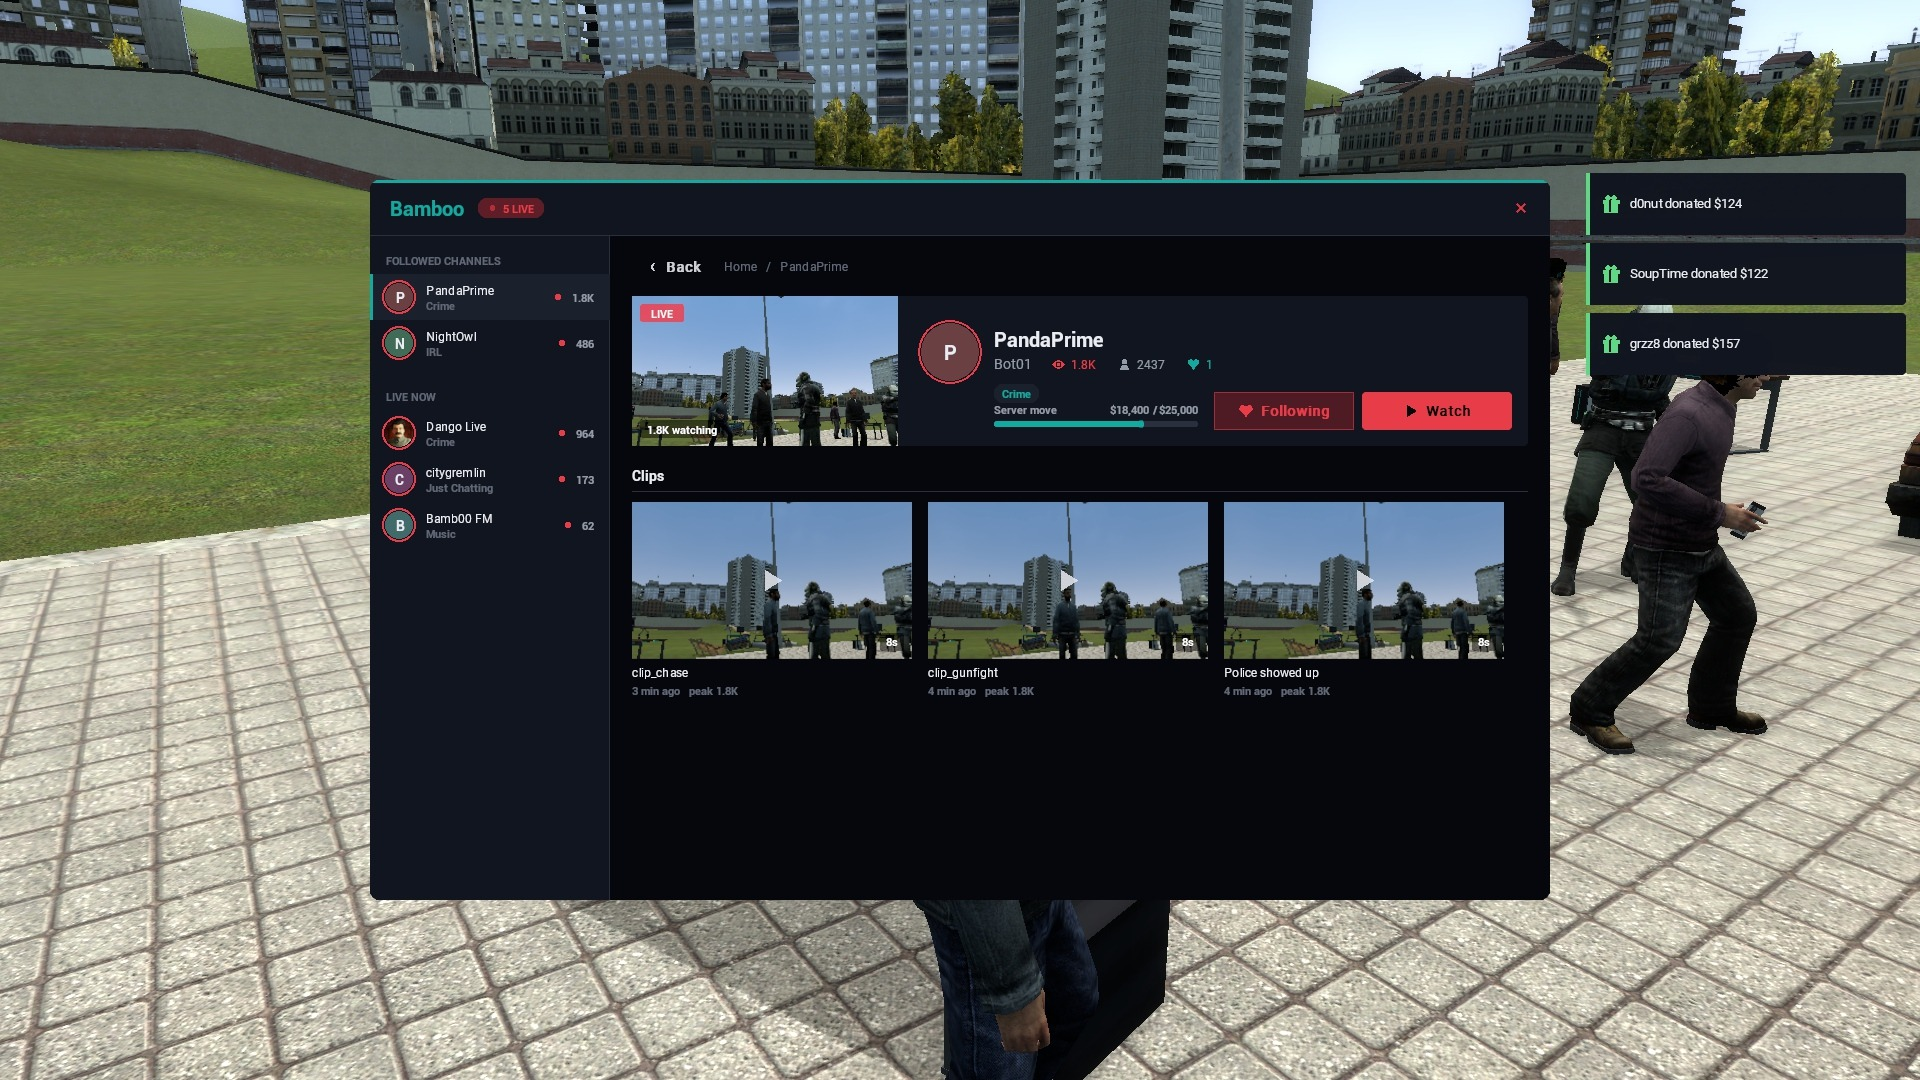Viewport: 1920px width, 1080px height.
Task: Click the teal heart likes icon
Action: [1193, 365]
